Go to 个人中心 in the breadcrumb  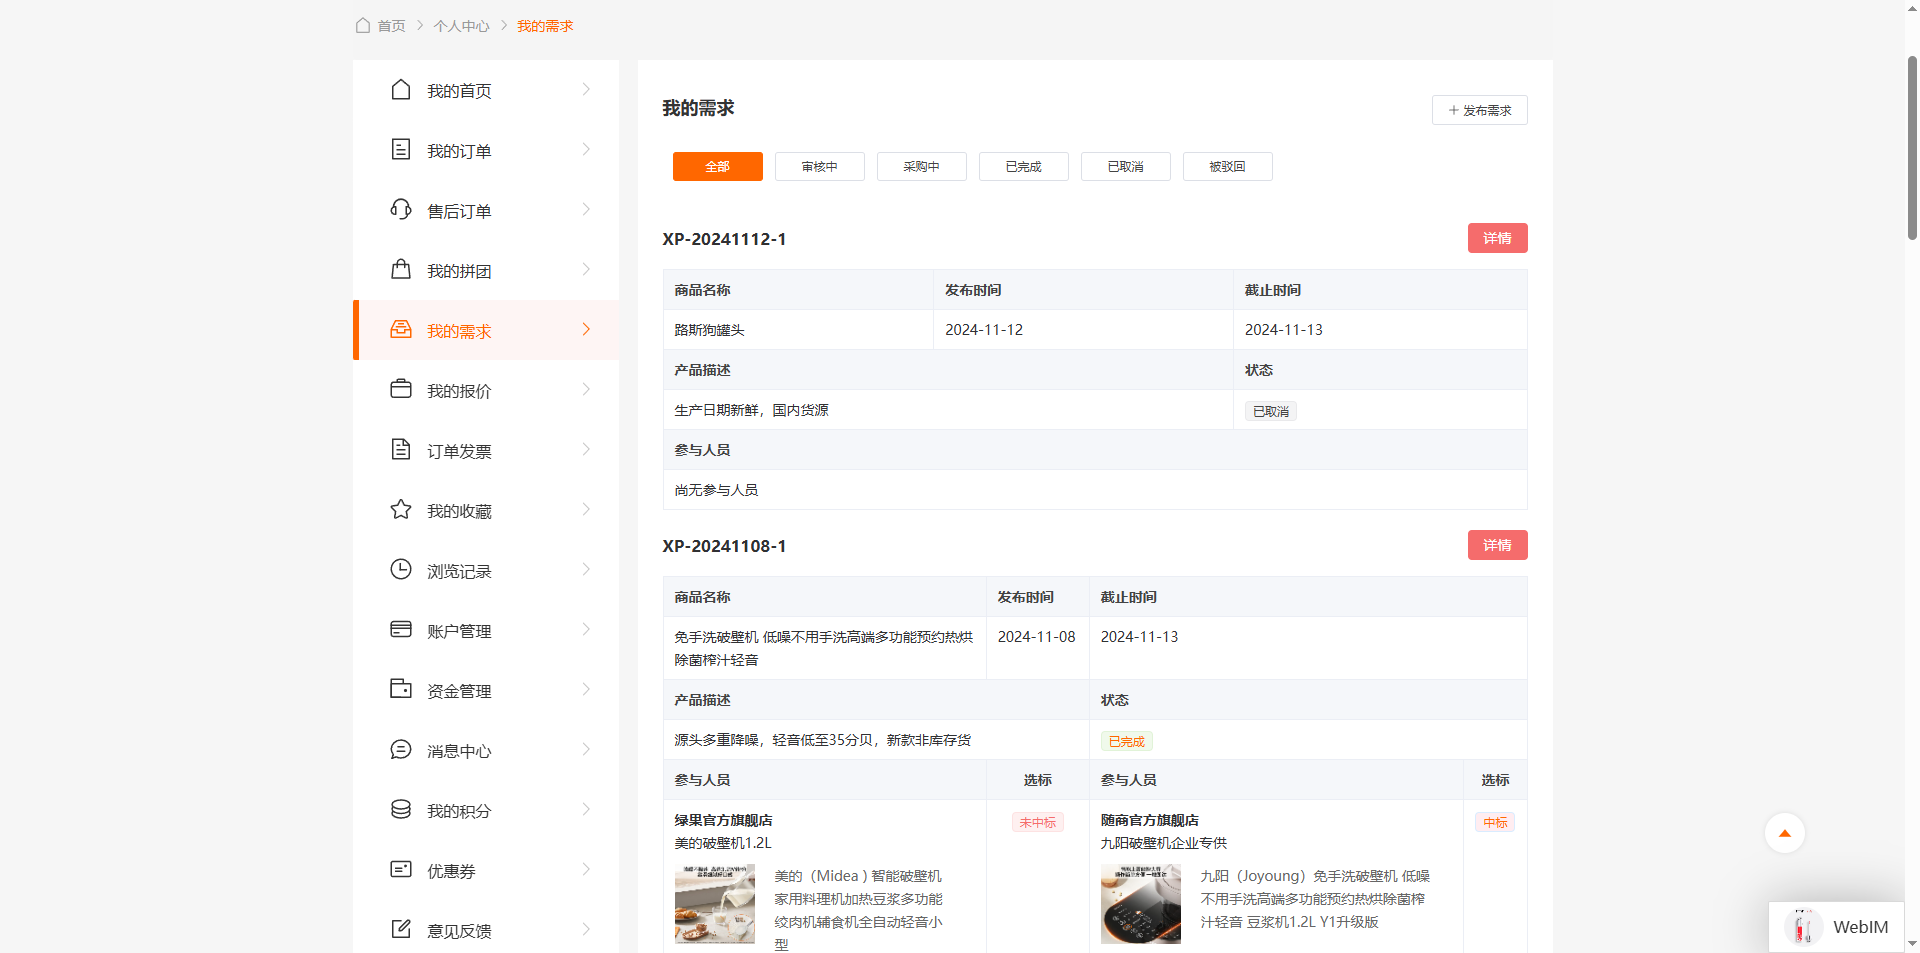coord(461,26)
